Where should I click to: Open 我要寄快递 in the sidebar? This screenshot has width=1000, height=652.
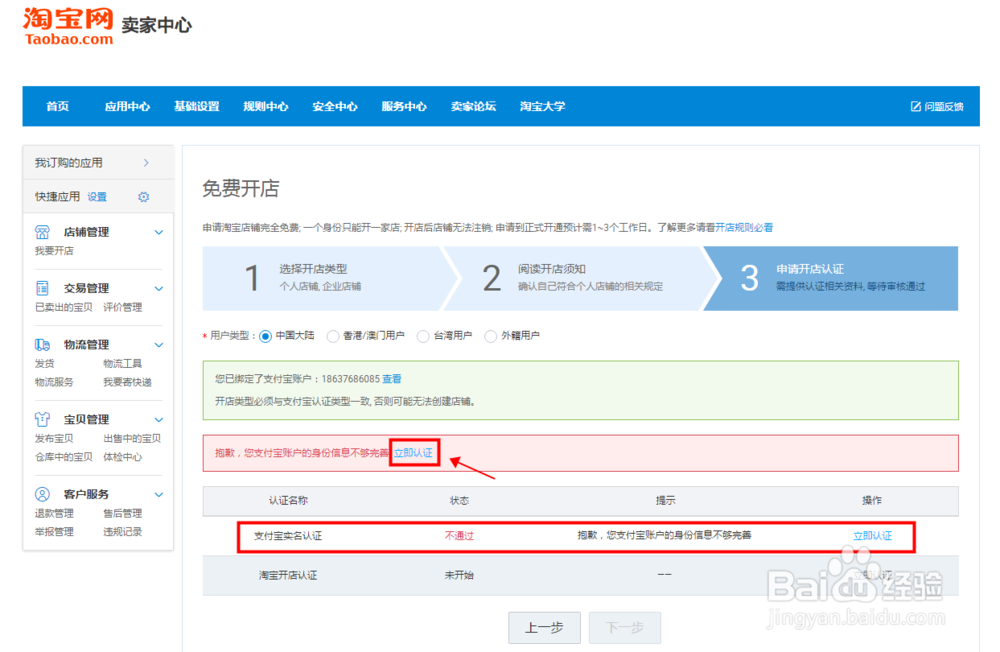coord(128,382)
